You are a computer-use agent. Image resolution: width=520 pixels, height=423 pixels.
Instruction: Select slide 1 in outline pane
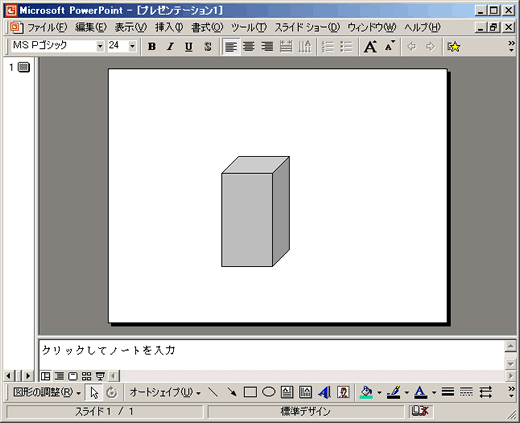coord(24,67)
